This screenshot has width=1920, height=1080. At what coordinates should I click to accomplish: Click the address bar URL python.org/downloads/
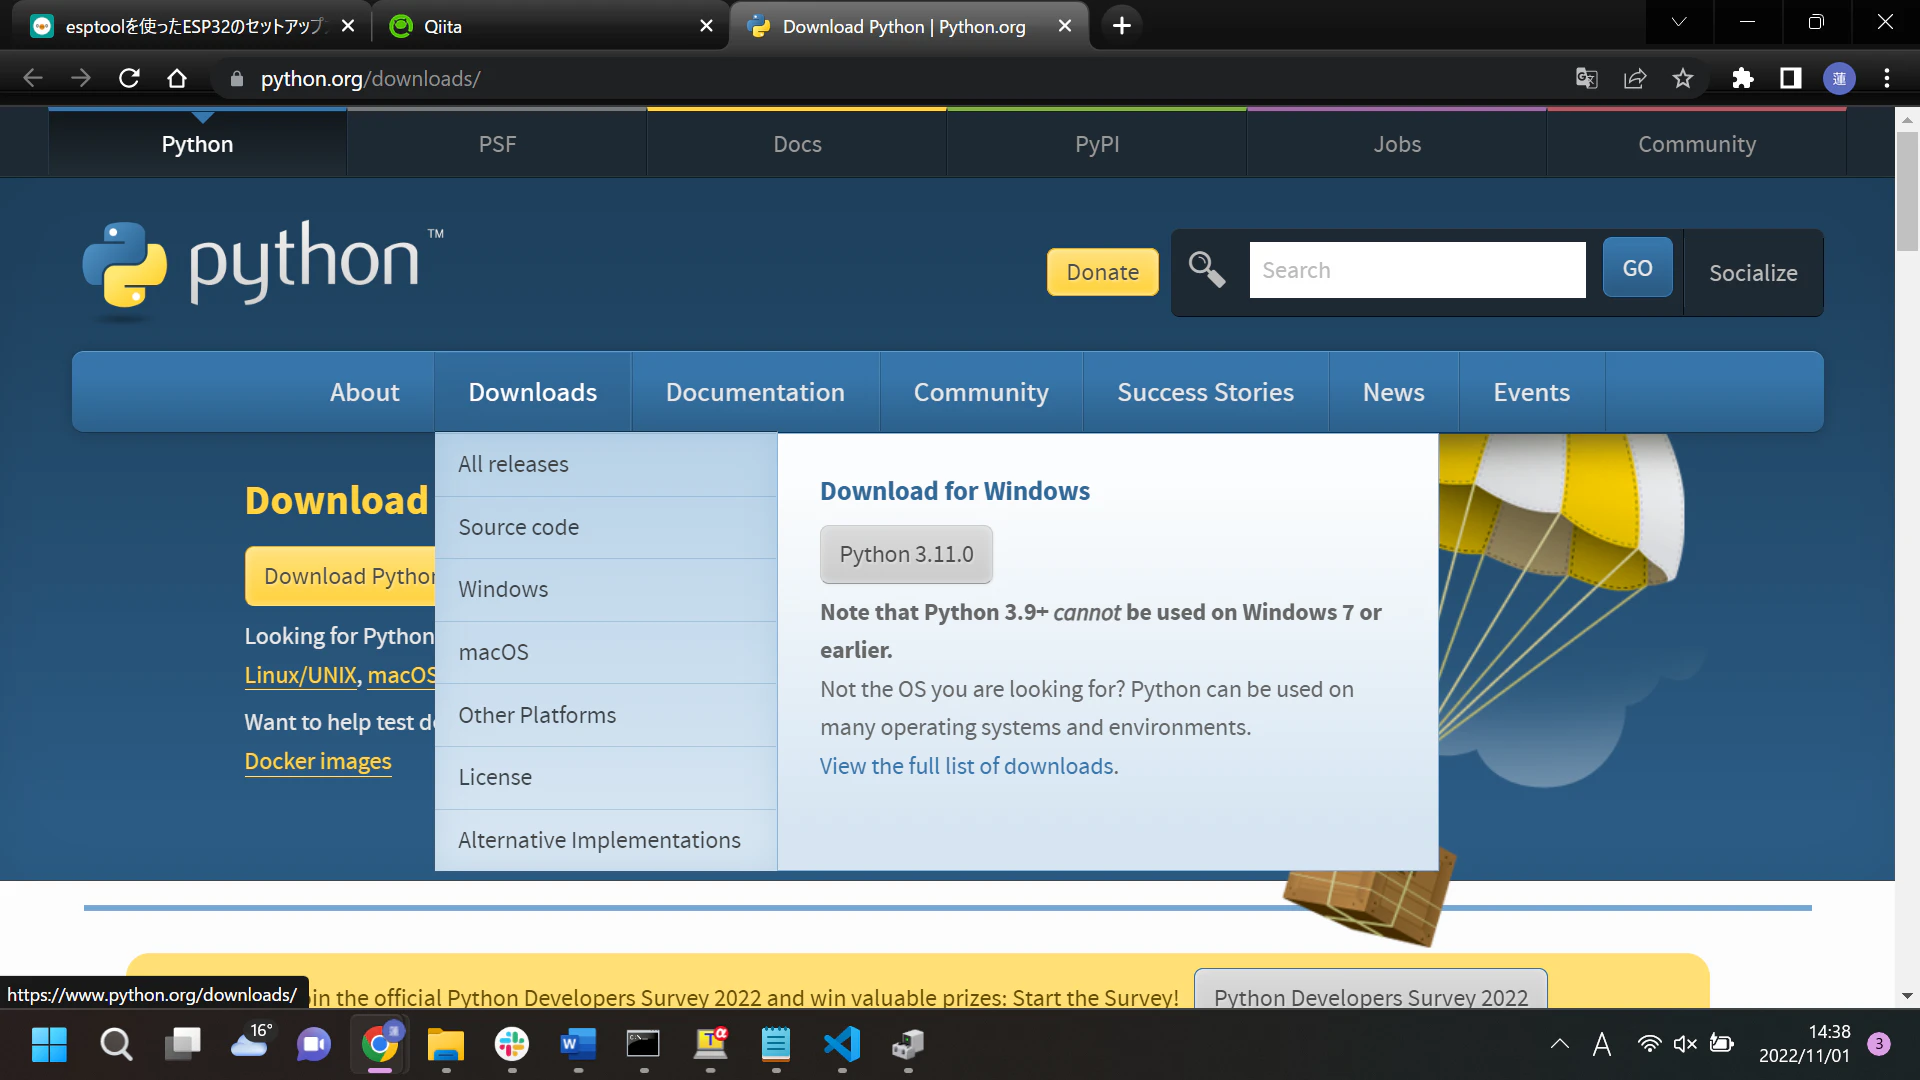(x=370, y=78)
